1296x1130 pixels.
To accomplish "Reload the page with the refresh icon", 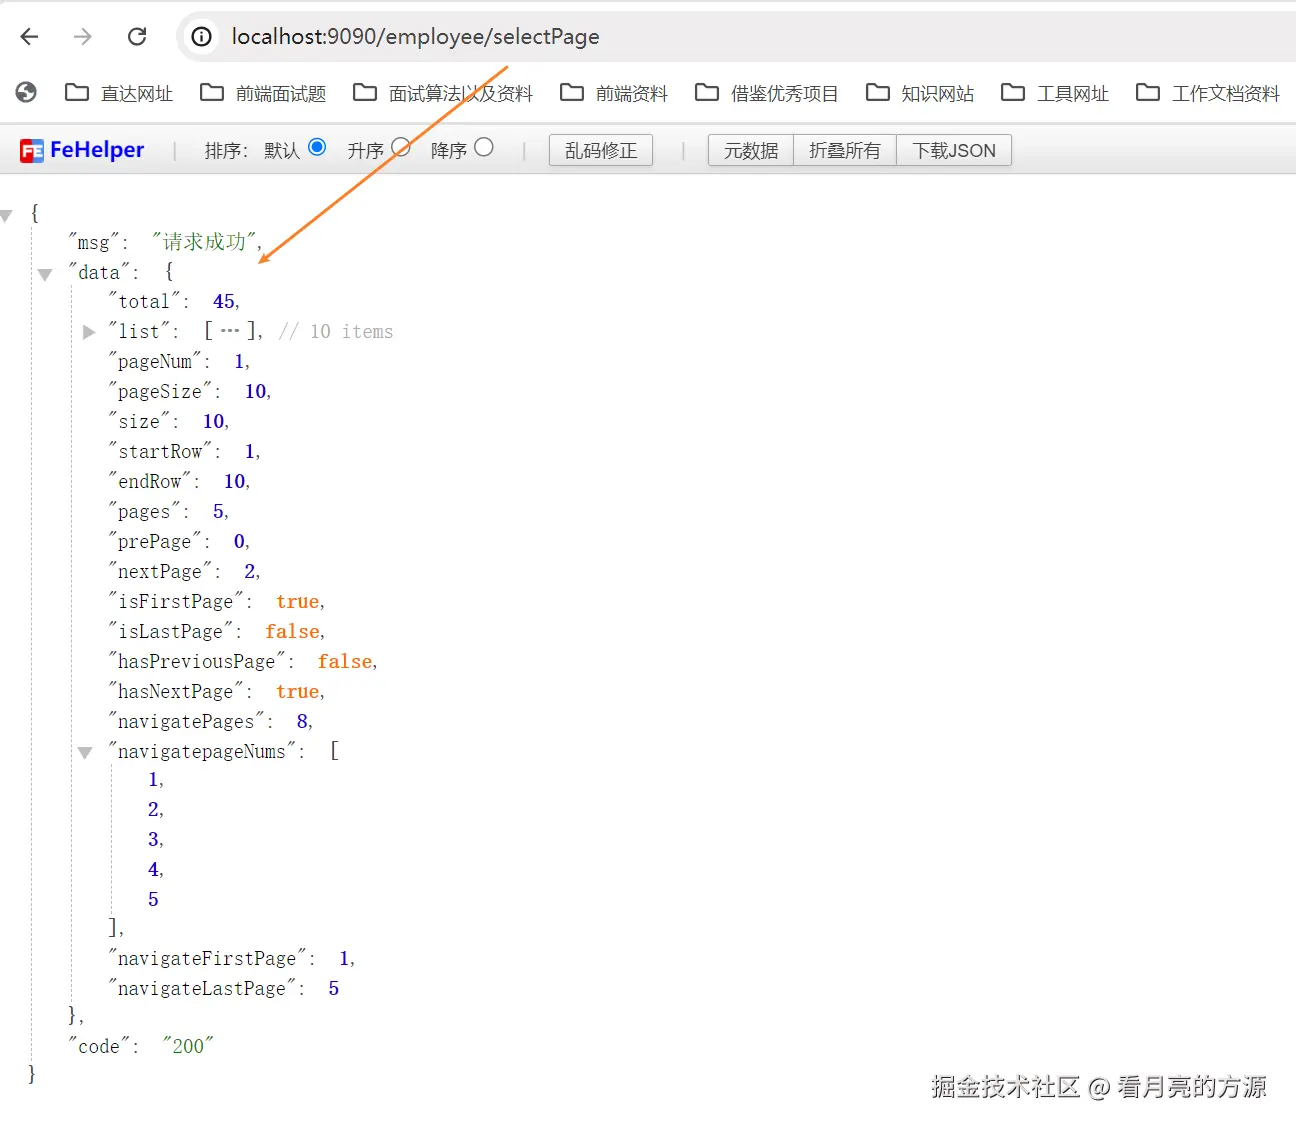I will 137,37.
